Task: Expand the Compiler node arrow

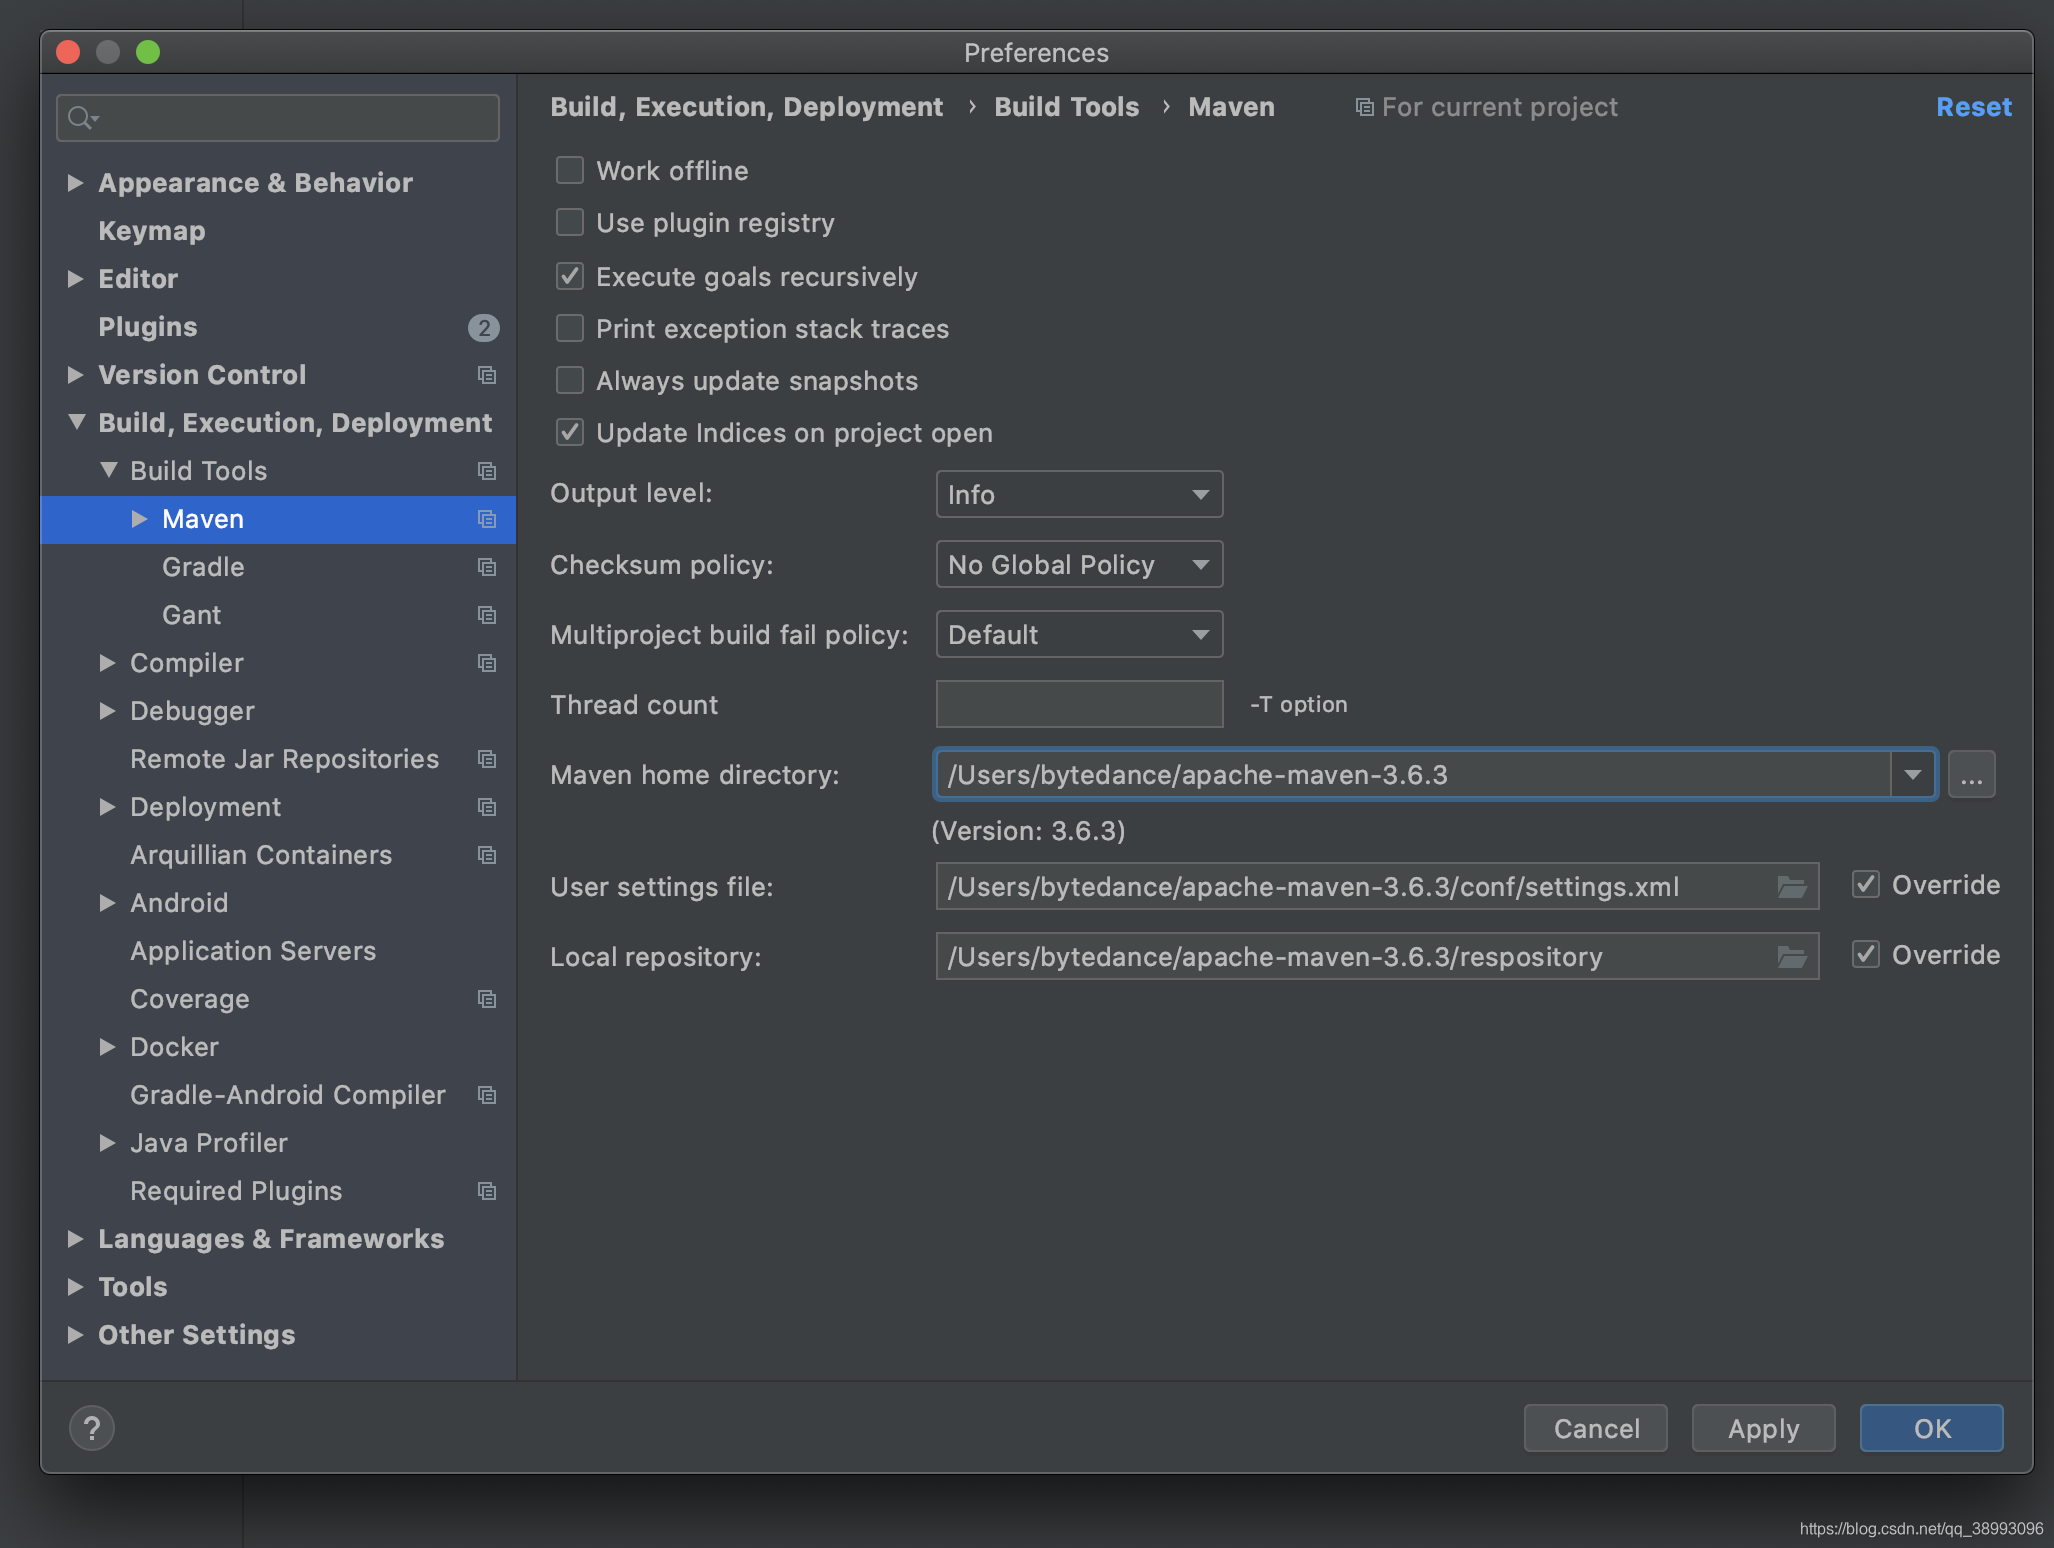Action: click(107, 663)
